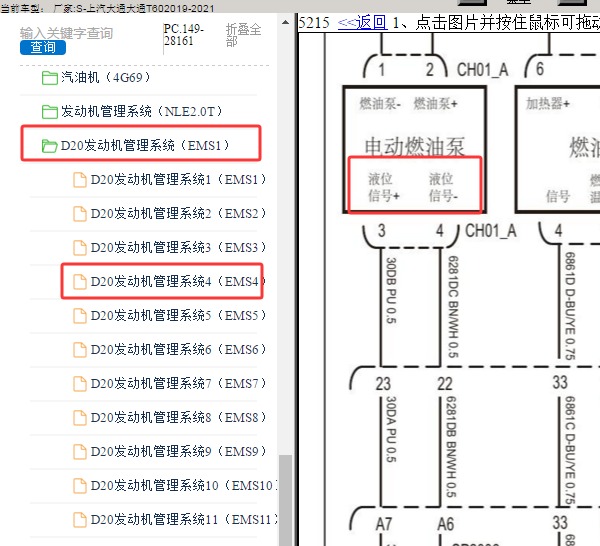This screenshot has width=600, height=546.
Task: Click wire label 30DB PU 0.5
Action: point(391,290)
